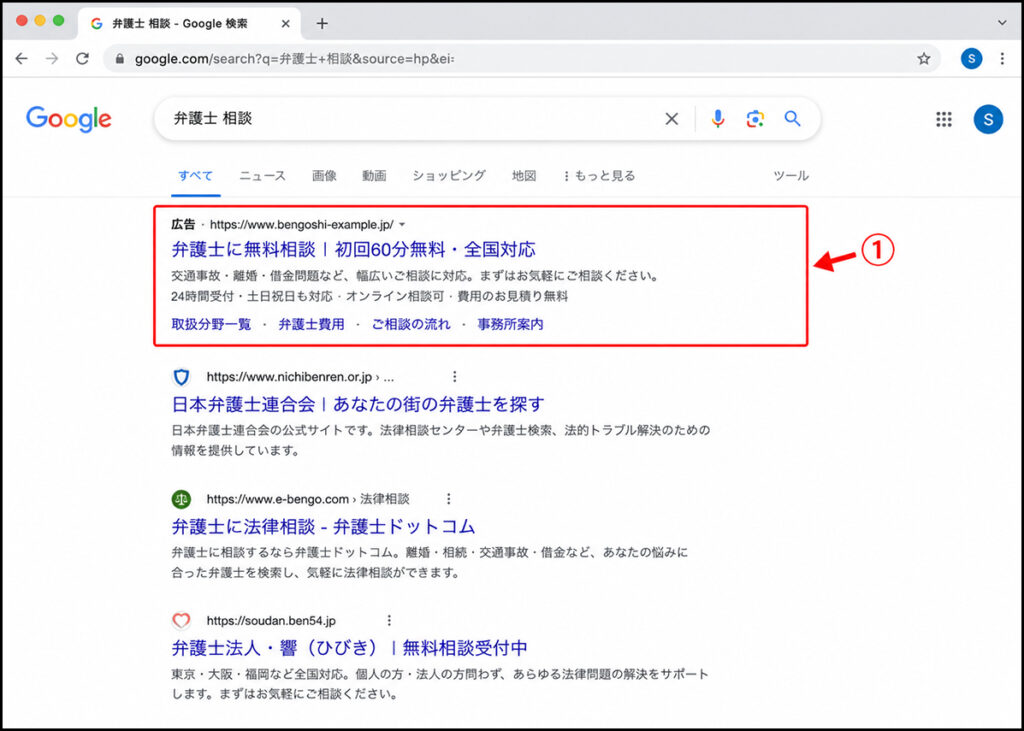The width and height of the screenshot is (1024, 731).
Task: Open 弁護士に法律相談 - 弁護士ドットコム result
Action: pos(323,527)
